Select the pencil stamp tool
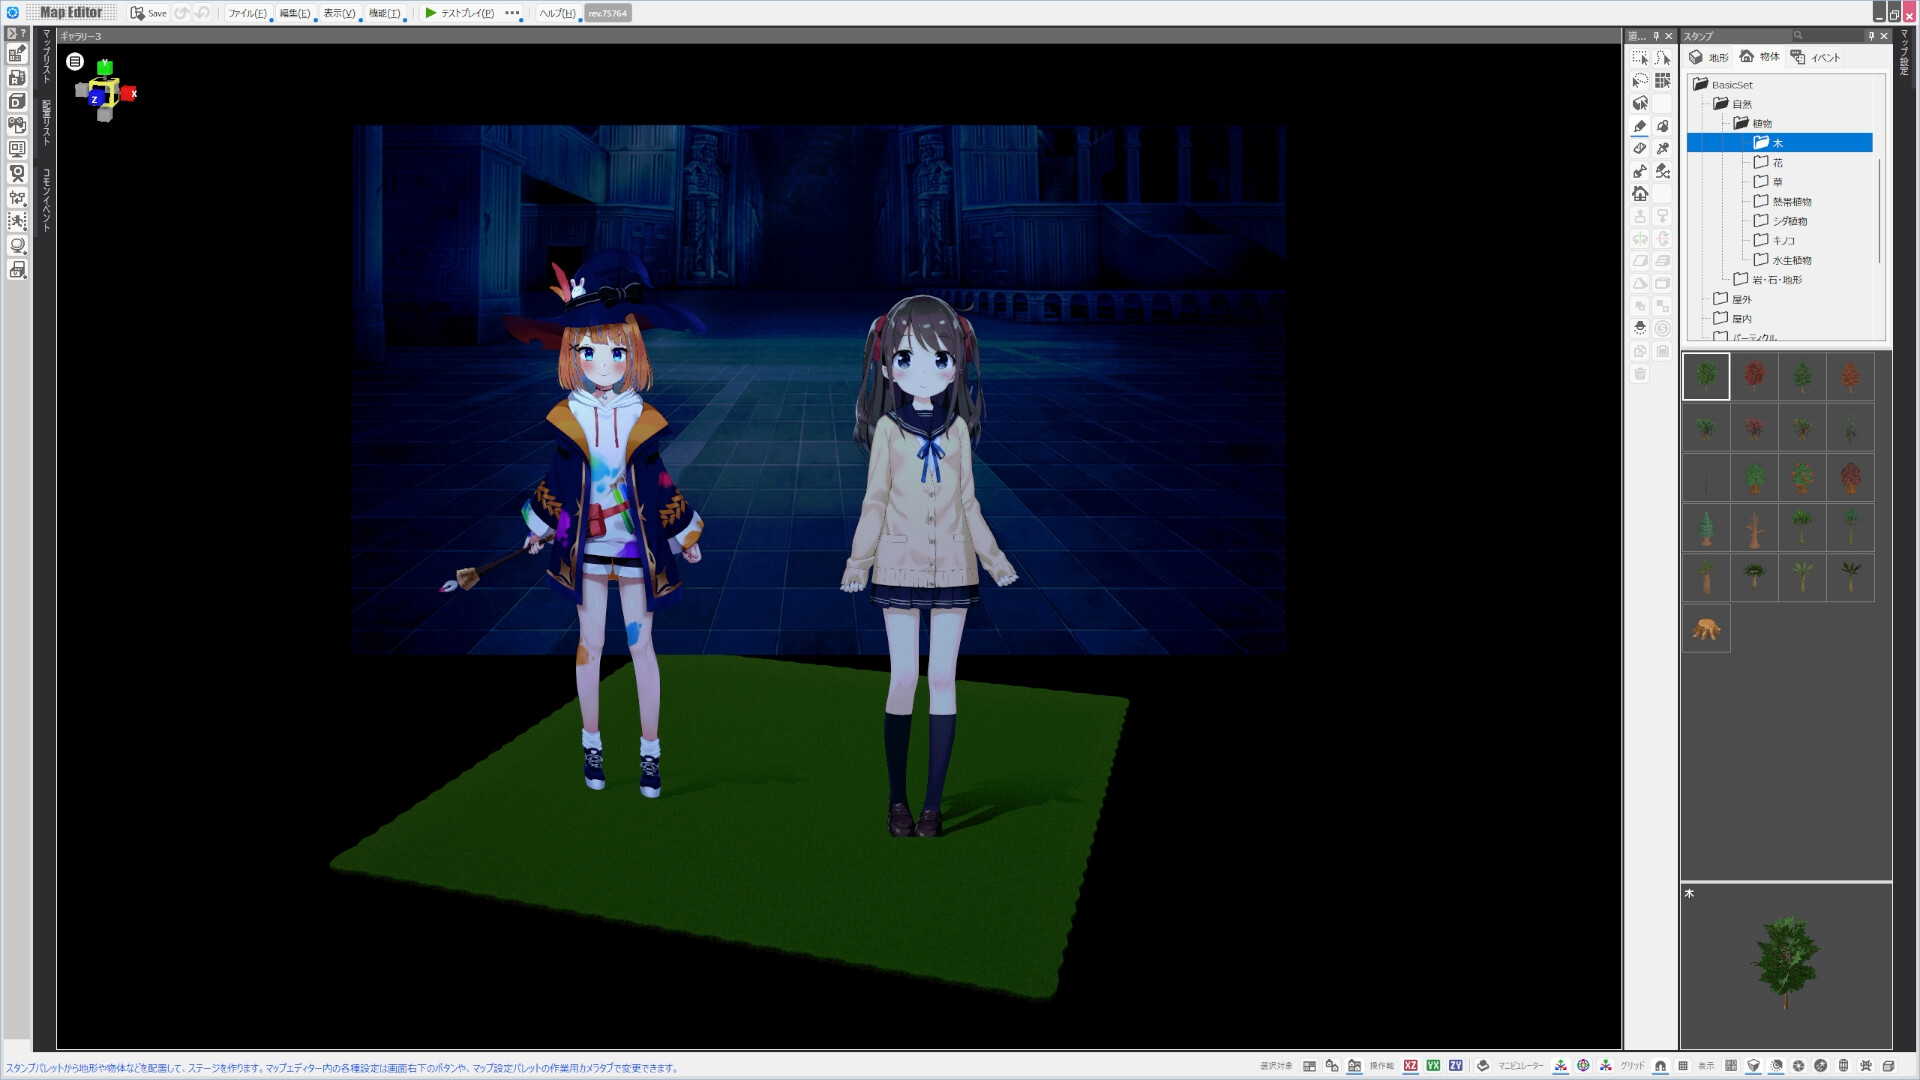This screenshot has height=1080, width=1920. coord(1639,126)
